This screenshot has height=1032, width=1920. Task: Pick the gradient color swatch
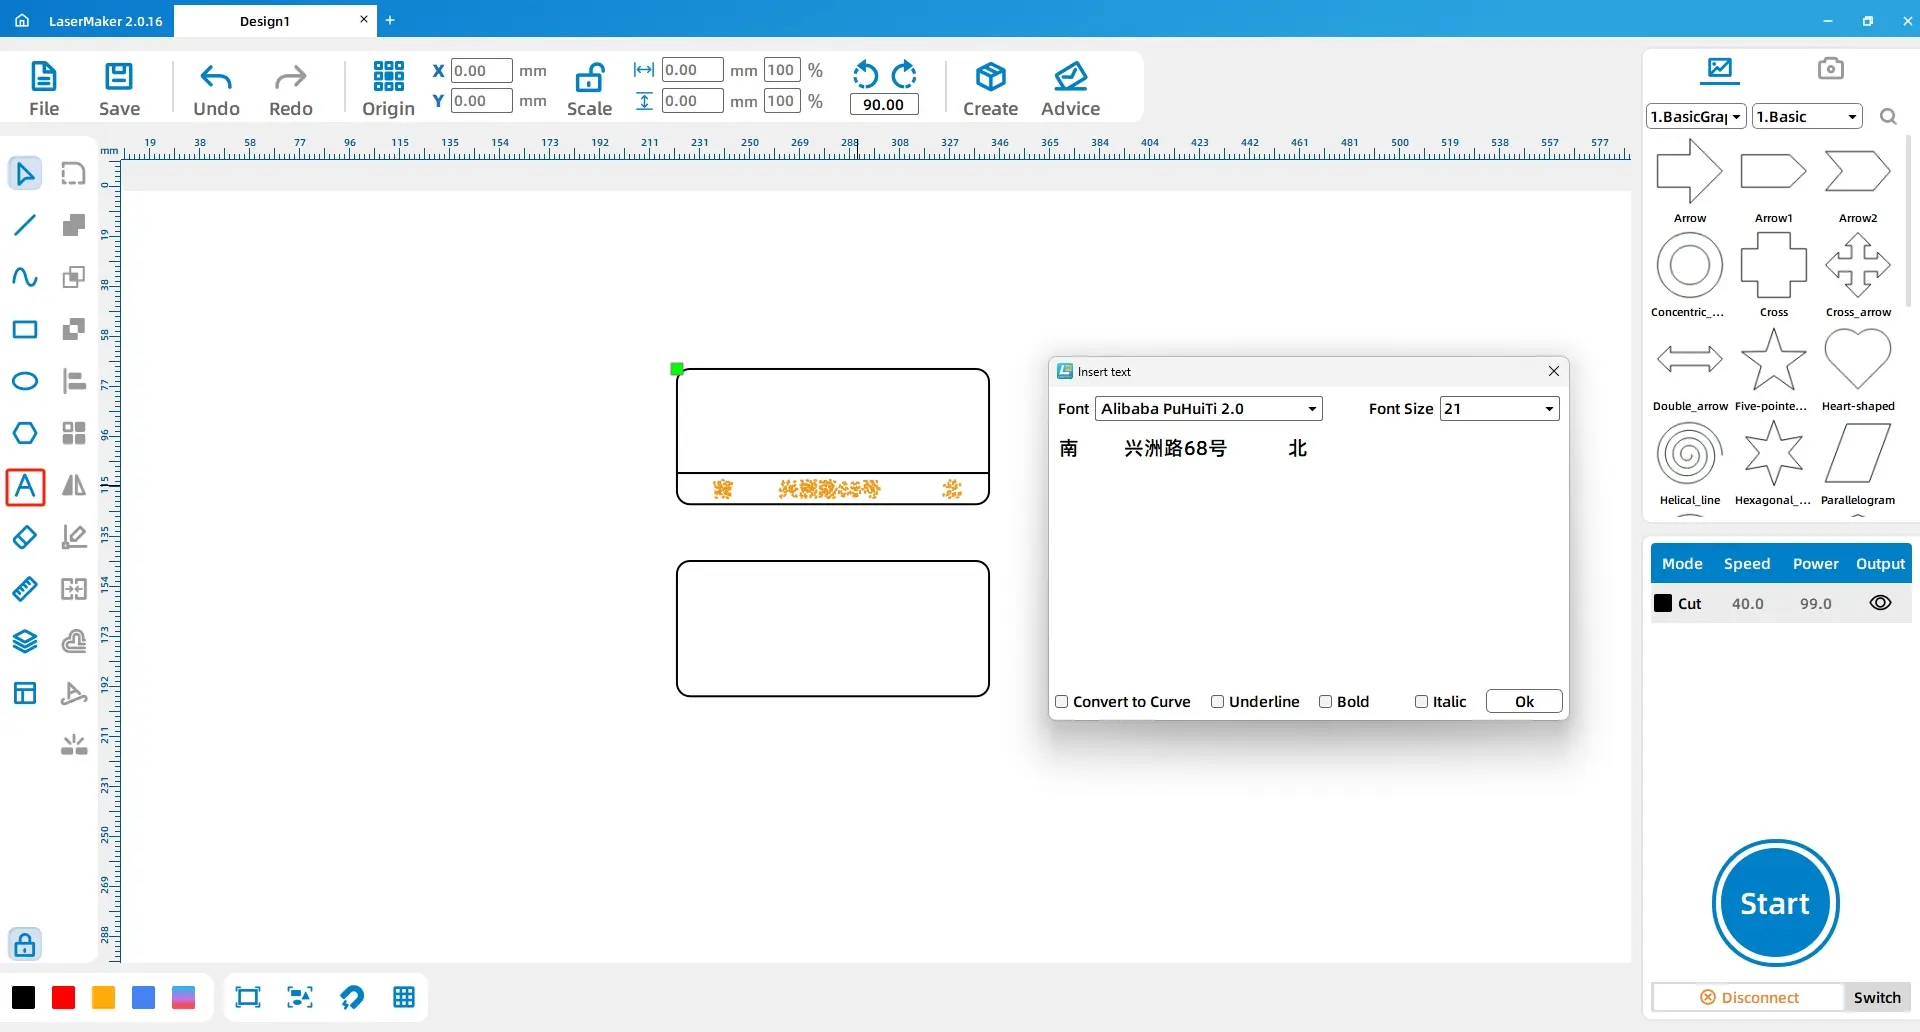[183, 997]
